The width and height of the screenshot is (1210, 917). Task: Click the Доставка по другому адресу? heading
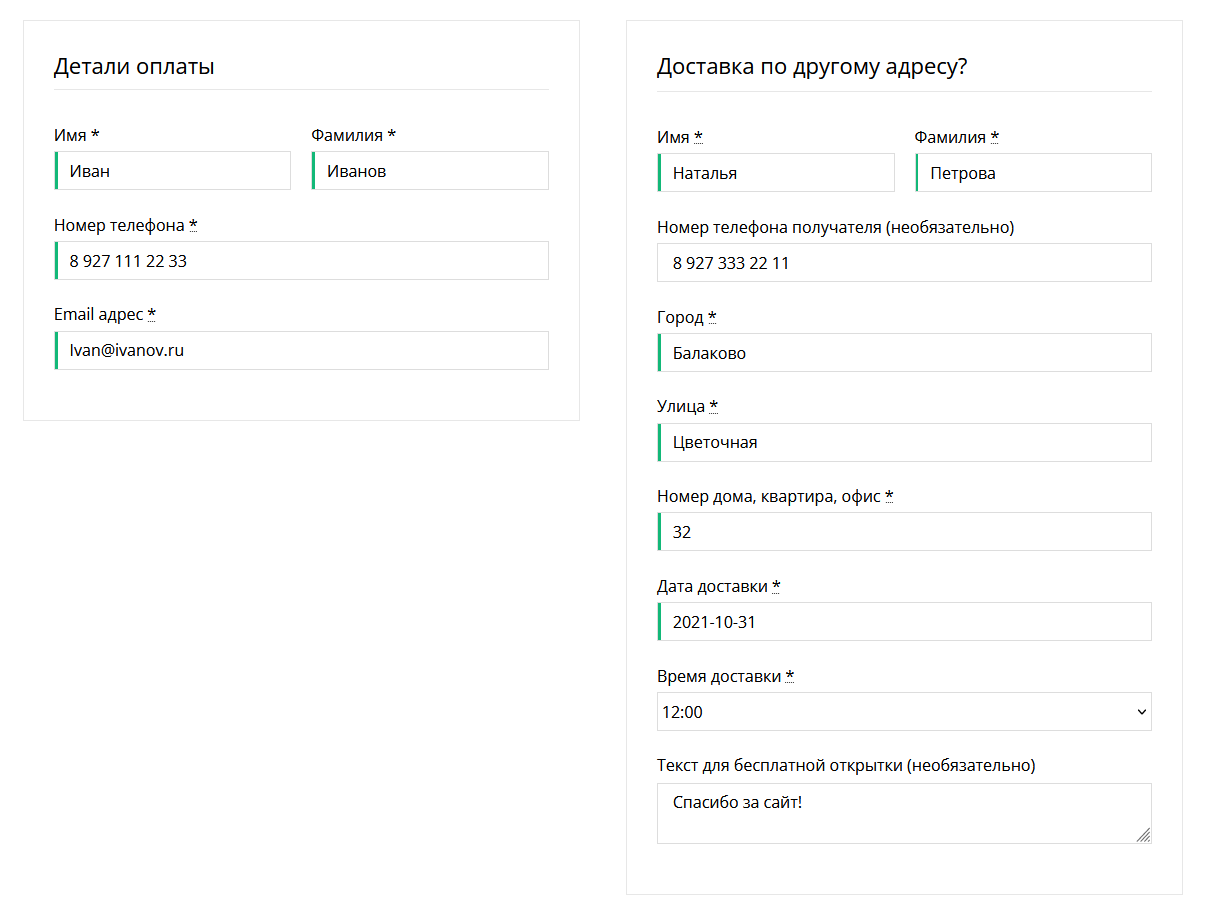[812, 67]
